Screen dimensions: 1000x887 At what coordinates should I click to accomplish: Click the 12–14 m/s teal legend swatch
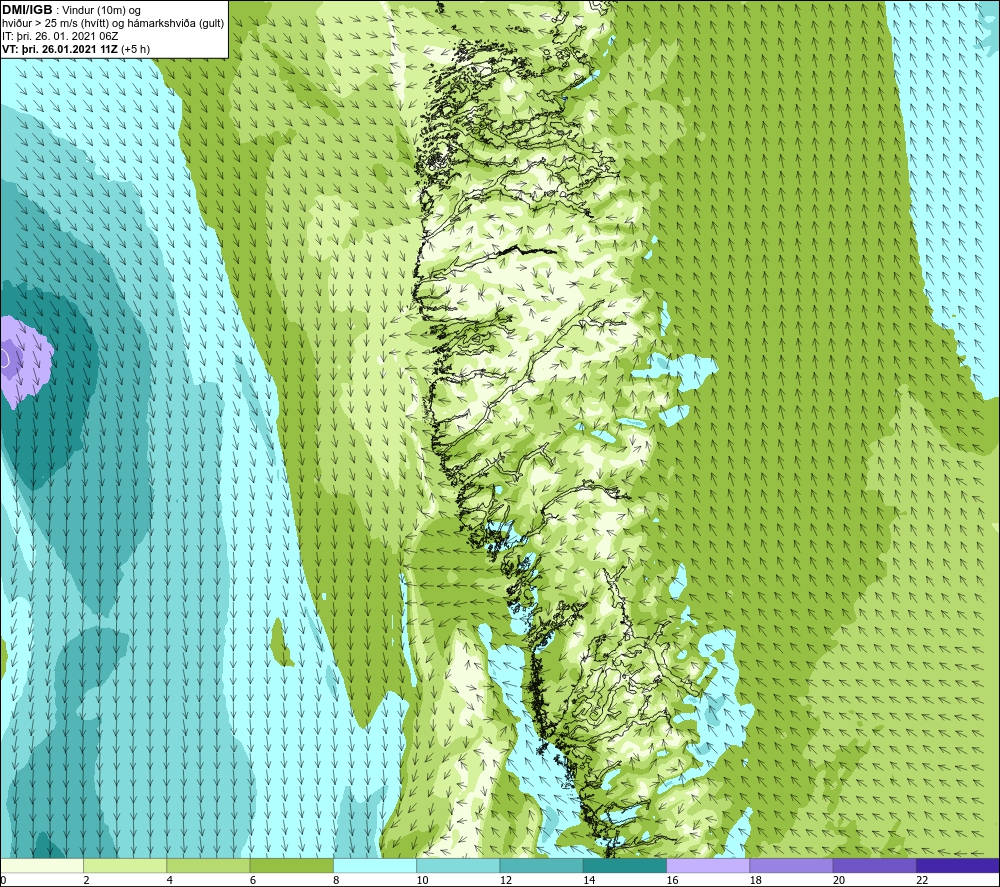541,865
